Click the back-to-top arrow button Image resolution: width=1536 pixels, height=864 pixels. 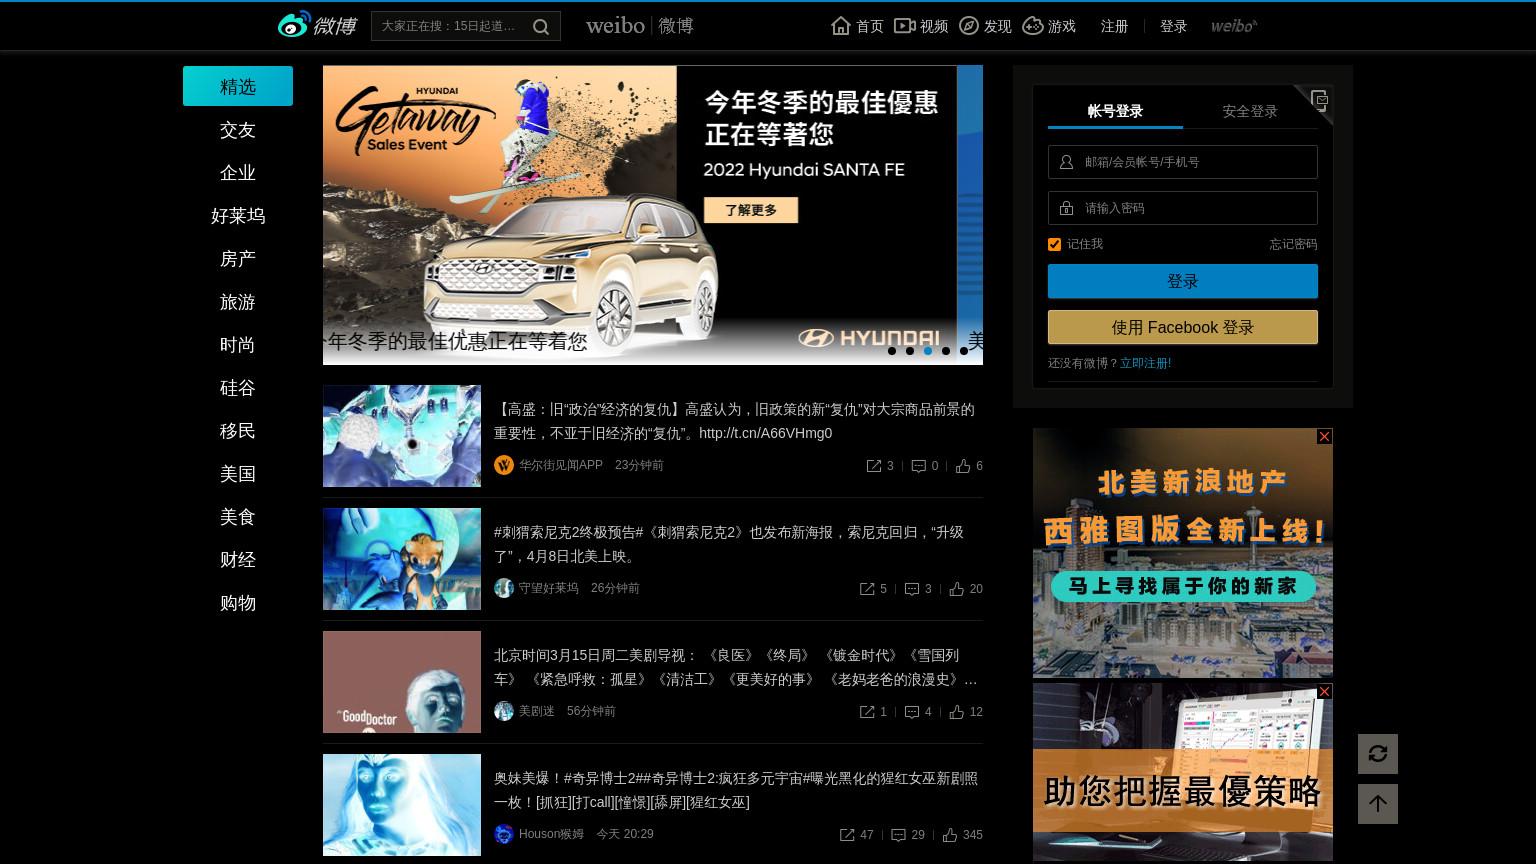tap(1378, 804)
